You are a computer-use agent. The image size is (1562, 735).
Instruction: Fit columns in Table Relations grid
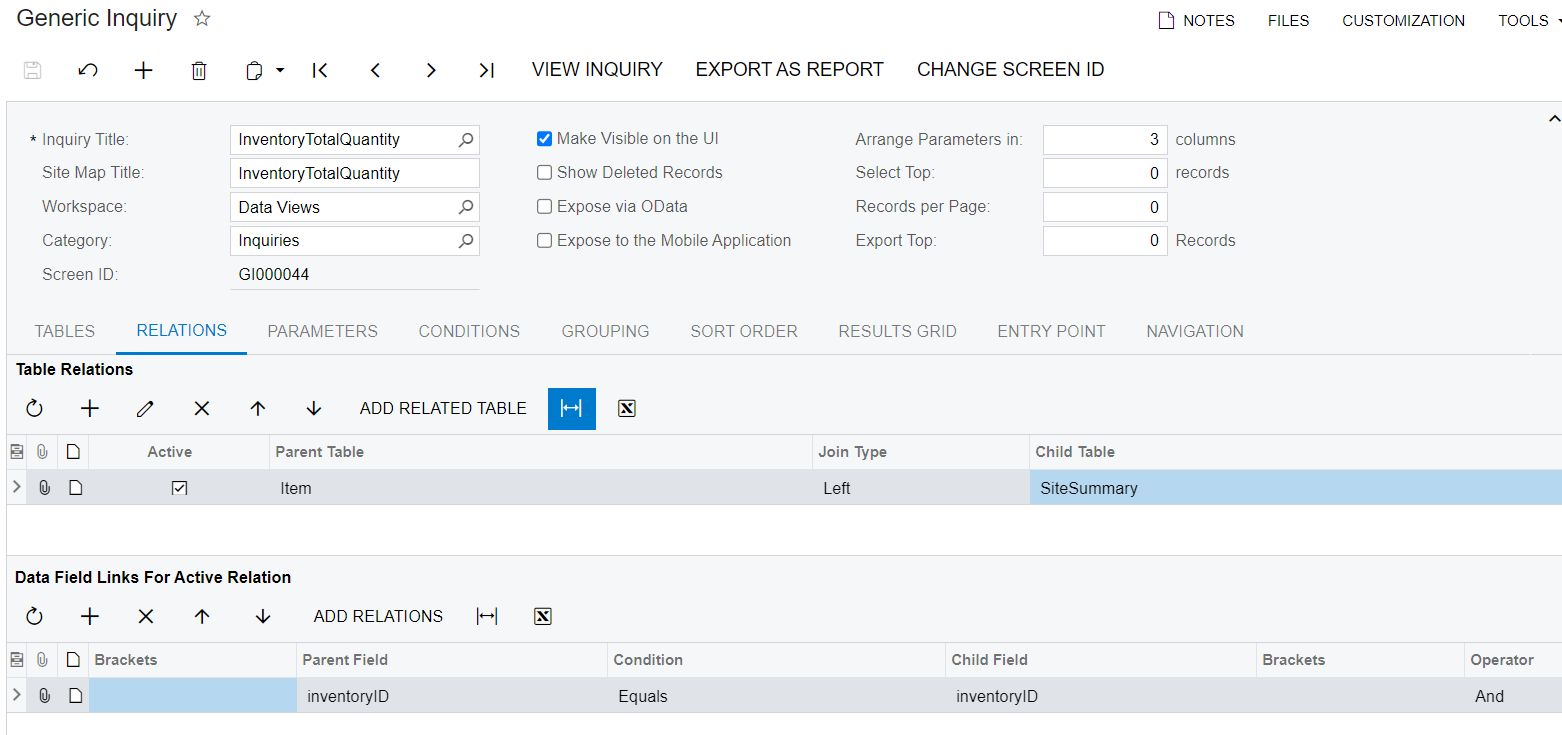571,408
